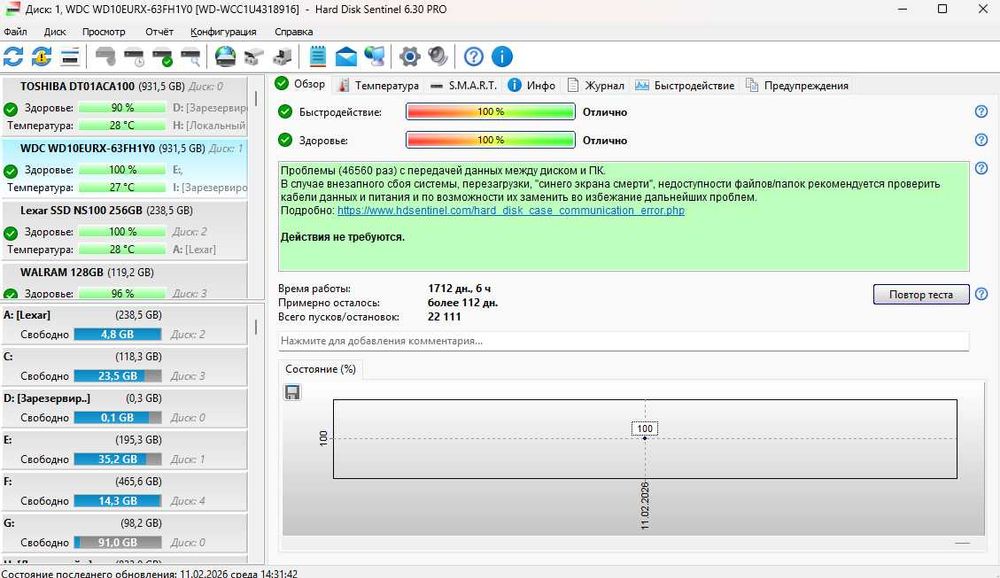Select the E: partition (195,3 GB)
Viewport: 1000px width, 578px height.
point(125,450)
